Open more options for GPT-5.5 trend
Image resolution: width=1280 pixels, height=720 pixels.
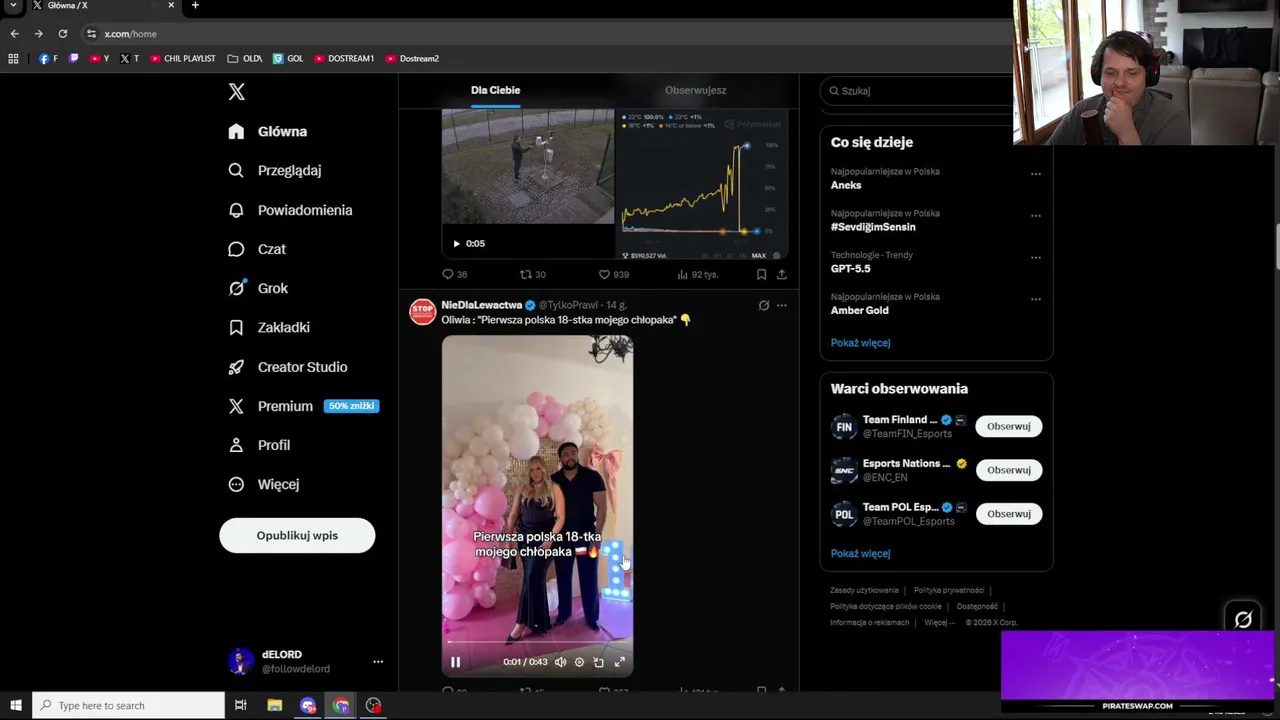(1035, 257)
